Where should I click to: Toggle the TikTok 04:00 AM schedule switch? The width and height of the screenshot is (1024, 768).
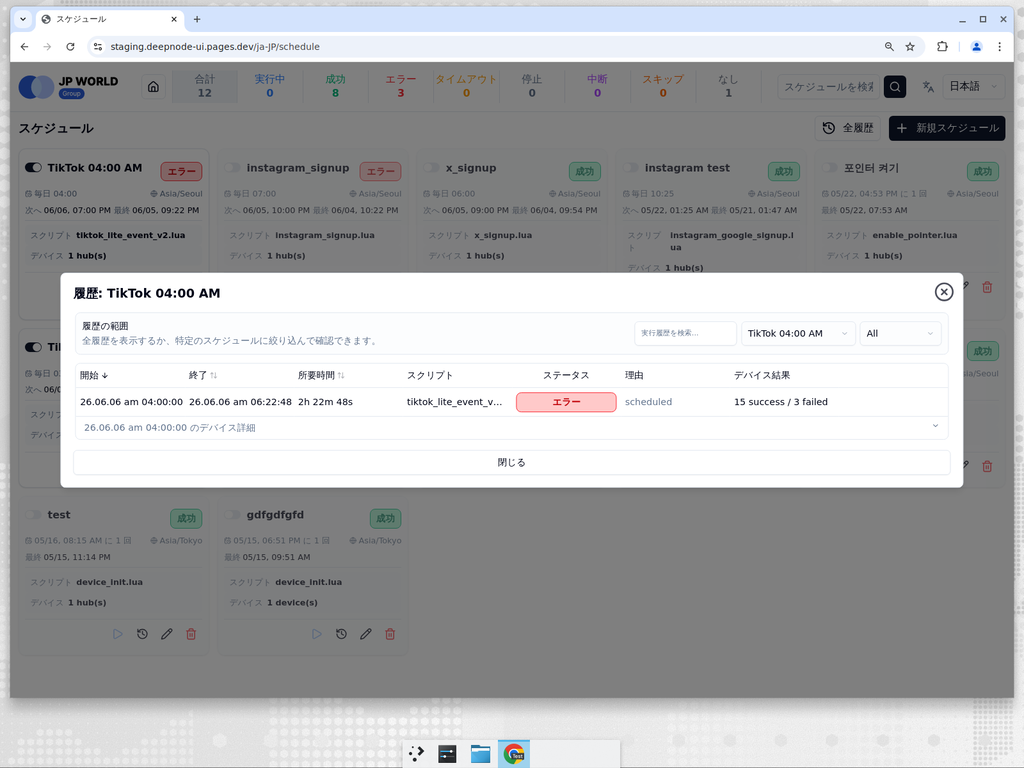point(33,168)
